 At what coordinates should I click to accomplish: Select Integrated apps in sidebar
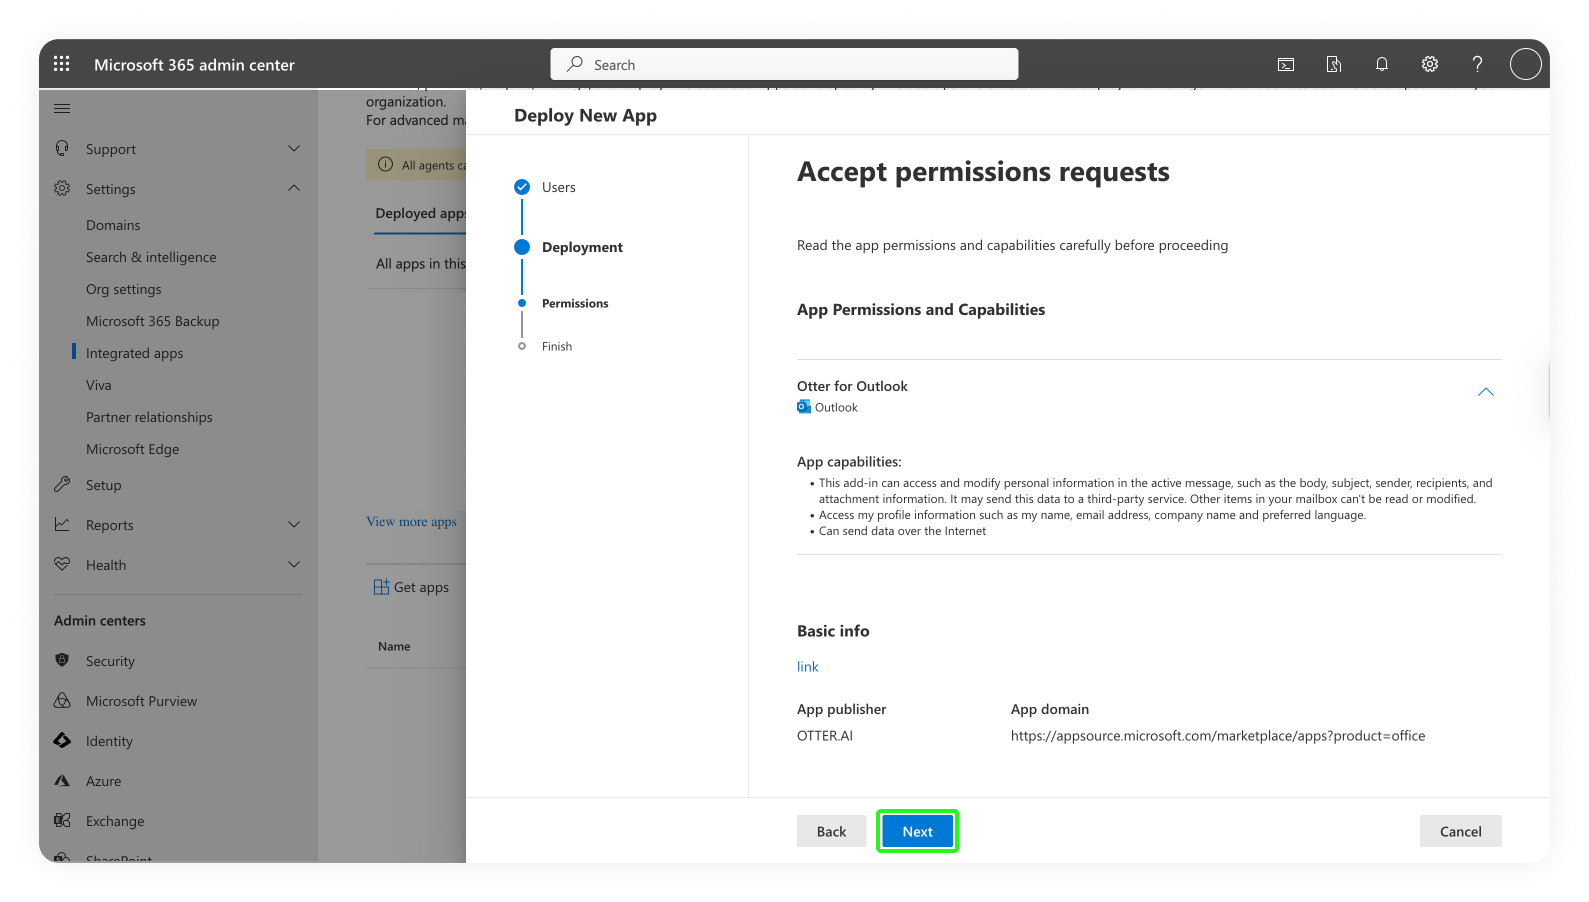pyautogui.click(x=134, y=353)
